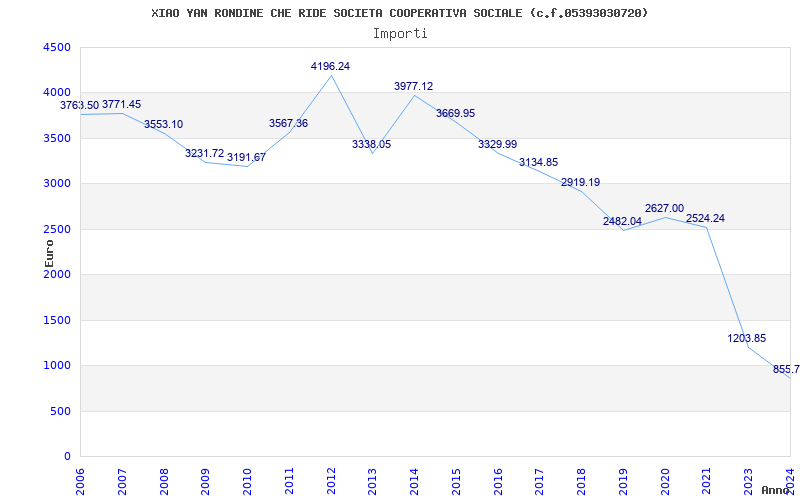Image resolution: width=800 pixels, height=500 pixels.
Task: Click the peak value 4196.24
Action: pyautogui.click(x=330, y=66)
